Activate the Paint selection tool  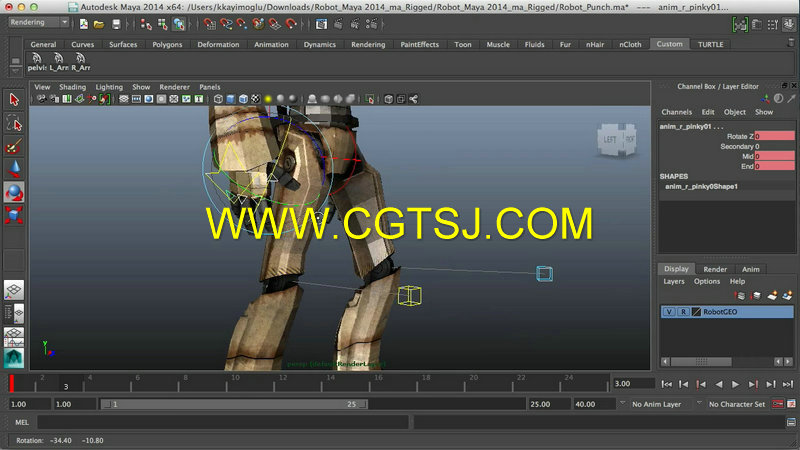(14, 147)
